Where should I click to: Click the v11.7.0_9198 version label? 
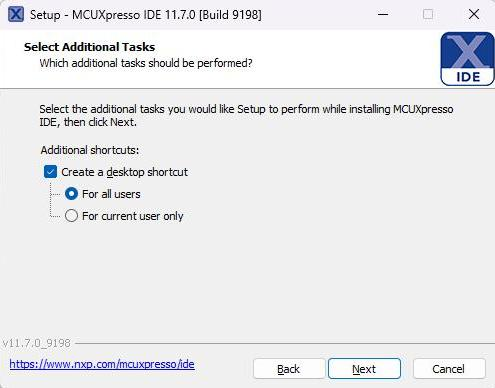[36, 343]
